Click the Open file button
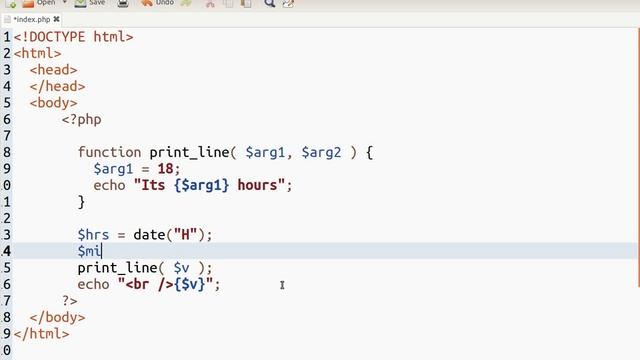The height and width of the screenshot is (360, 640). click(39, 3)
